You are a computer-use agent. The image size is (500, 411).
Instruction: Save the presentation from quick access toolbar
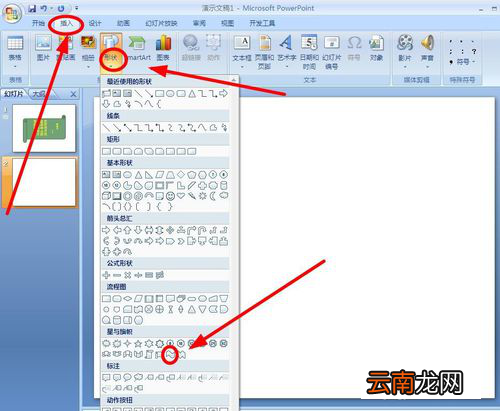[32, 8]
